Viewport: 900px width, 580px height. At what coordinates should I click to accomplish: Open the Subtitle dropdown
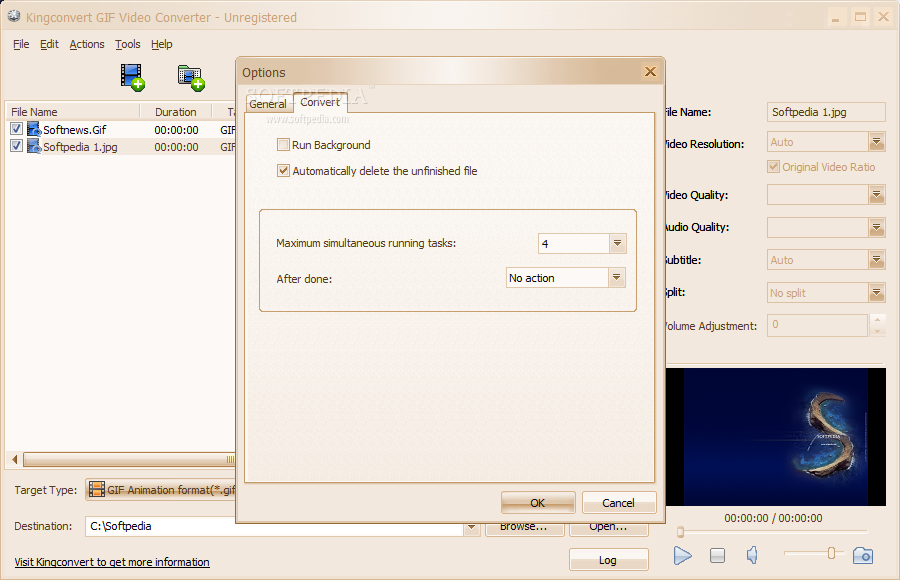pyautogui.click(x=876, y=260)
